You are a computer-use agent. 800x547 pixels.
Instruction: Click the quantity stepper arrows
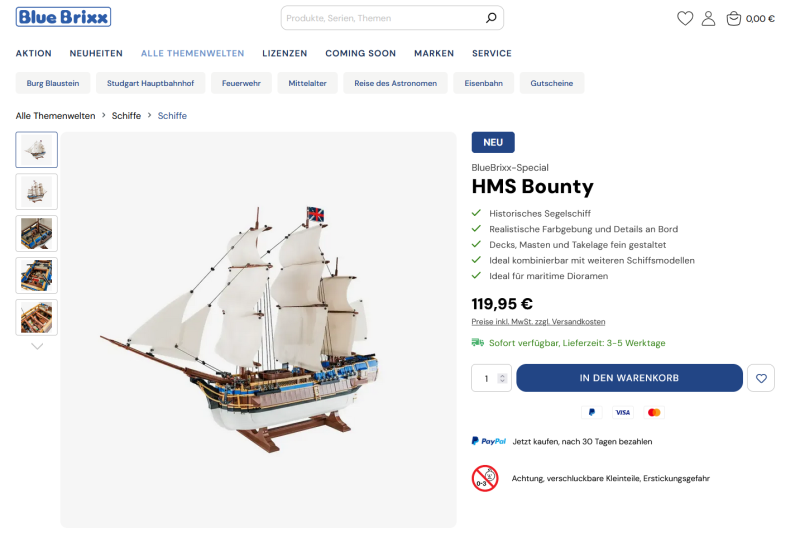tap(502, 378)
